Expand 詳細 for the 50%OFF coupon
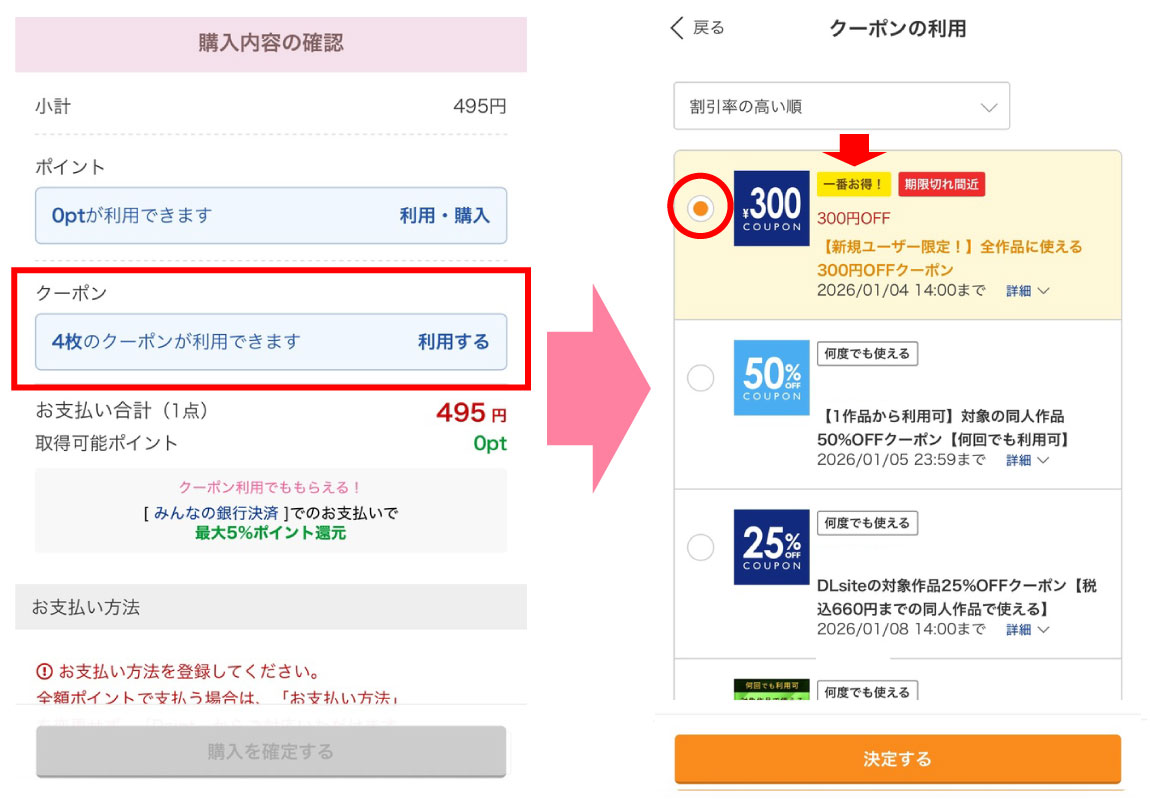 coord(1027,460)
